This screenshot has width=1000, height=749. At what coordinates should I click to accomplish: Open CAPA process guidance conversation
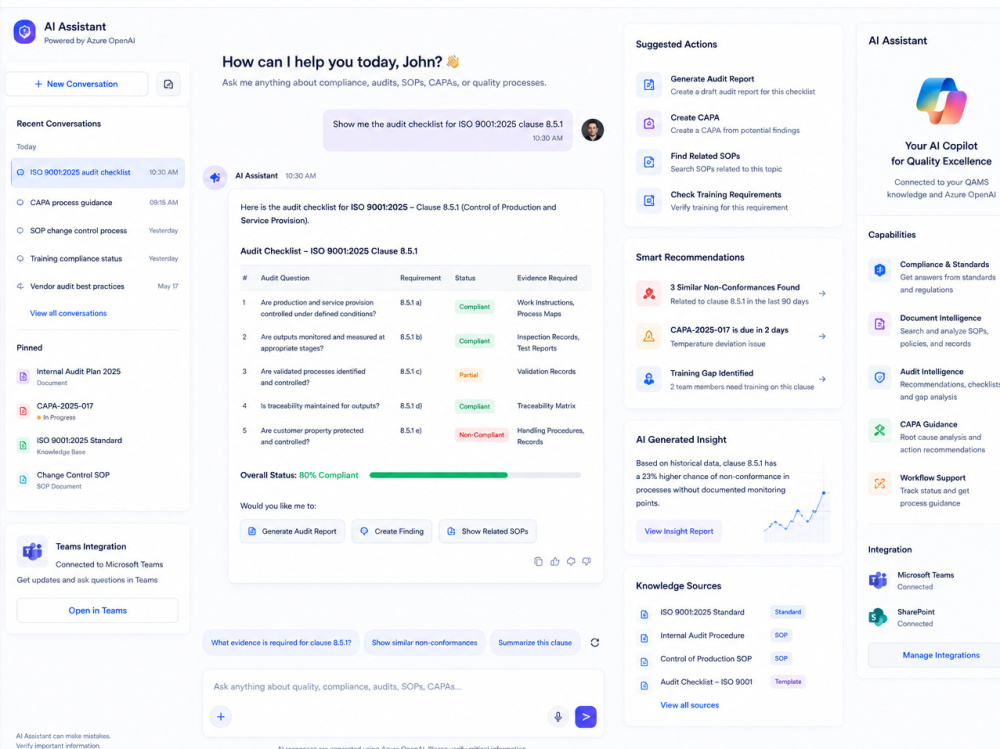coord(98,203)
